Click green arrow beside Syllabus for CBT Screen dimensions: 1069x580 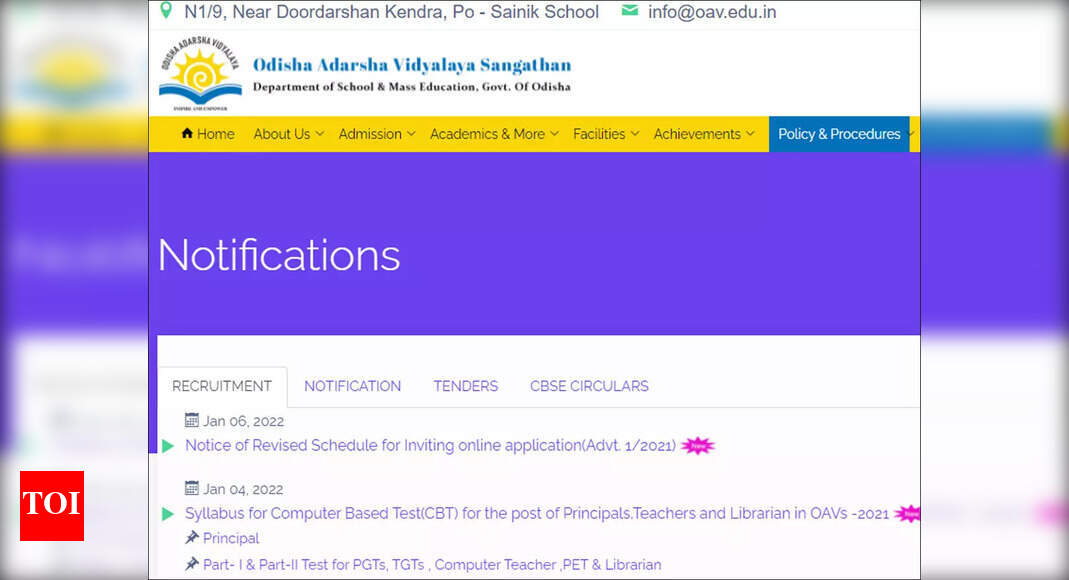(x=168, y=513)
